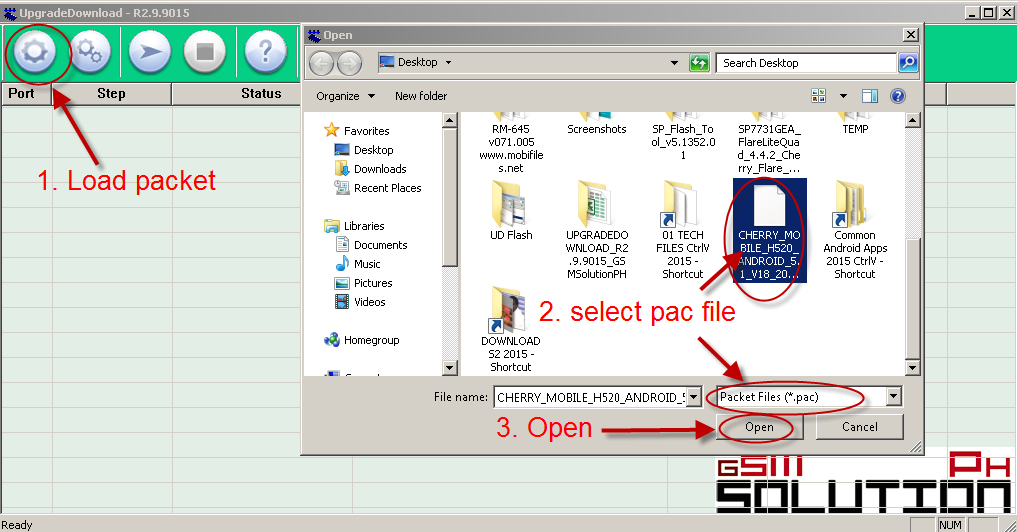Open the dialog Help icon
This screenshot has height=532, width=1018.
[898, 96]
